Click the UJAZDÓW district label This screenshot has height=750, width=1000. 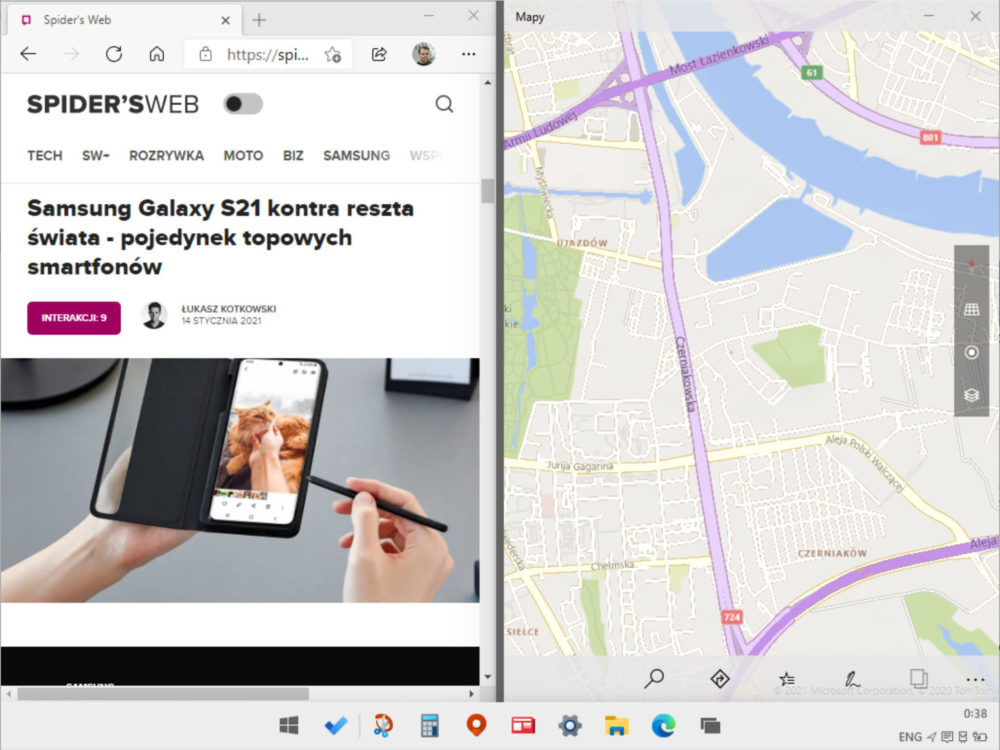(582, 243)
